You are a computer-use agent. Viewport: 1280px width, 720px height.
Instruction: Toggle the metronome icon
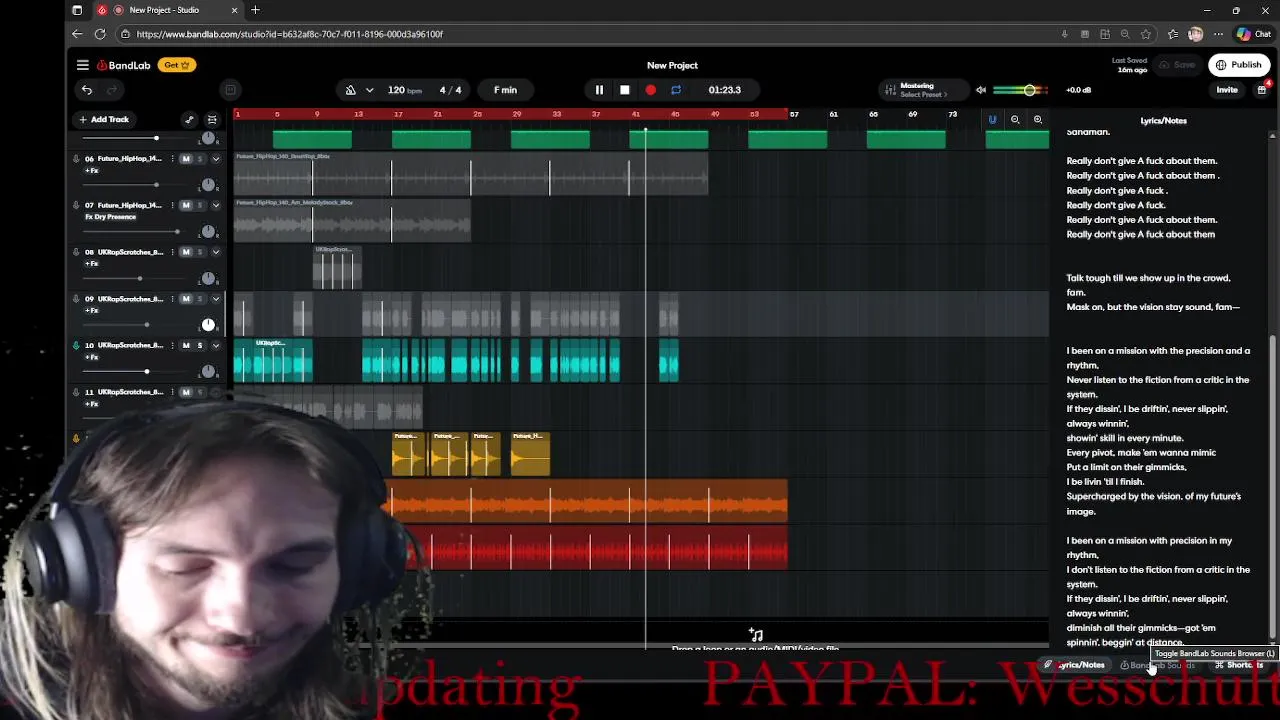click(x=350, y=90)
